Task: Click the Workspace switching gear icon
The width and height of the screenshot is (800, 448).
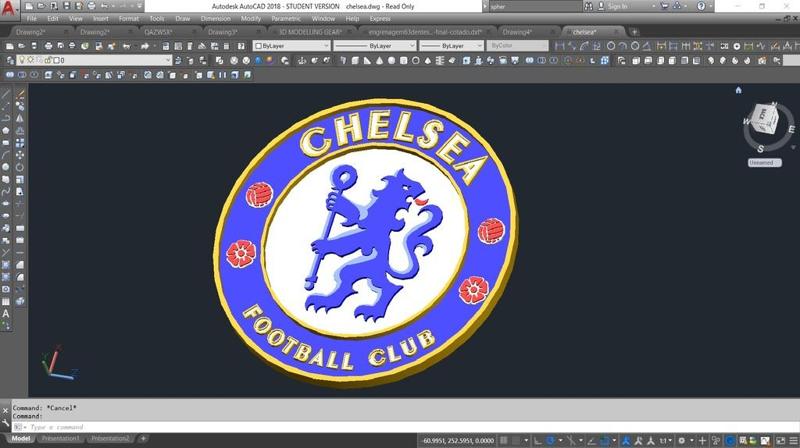Action: point(681,440)
